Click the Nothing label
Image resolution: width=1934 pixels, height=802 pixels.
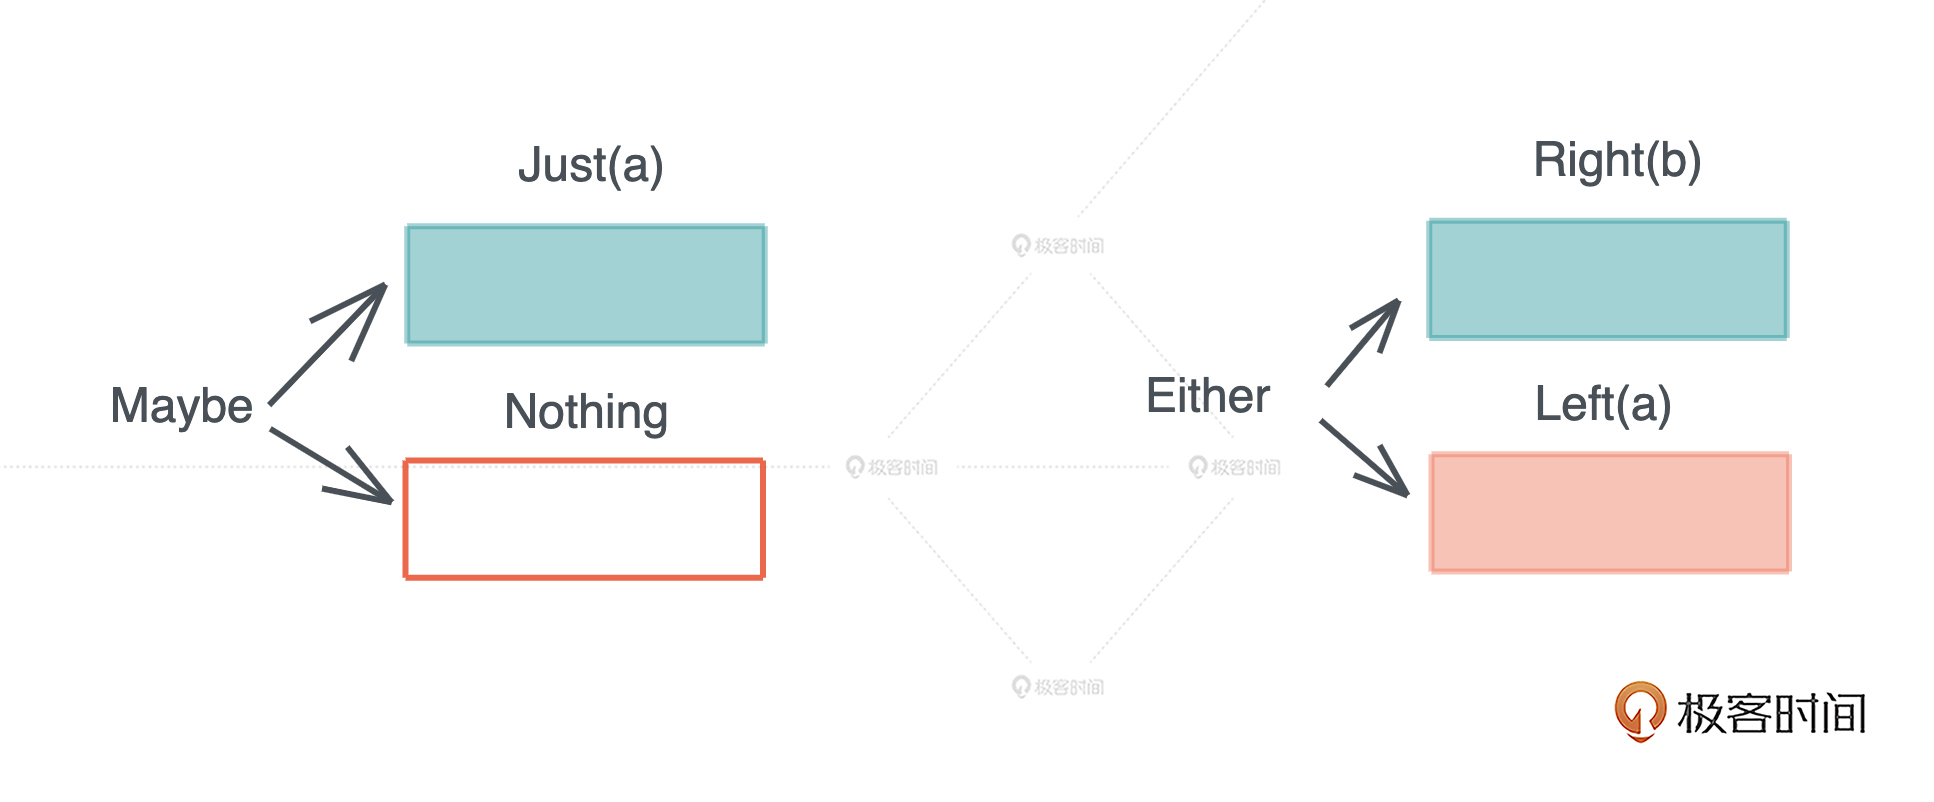586,411
